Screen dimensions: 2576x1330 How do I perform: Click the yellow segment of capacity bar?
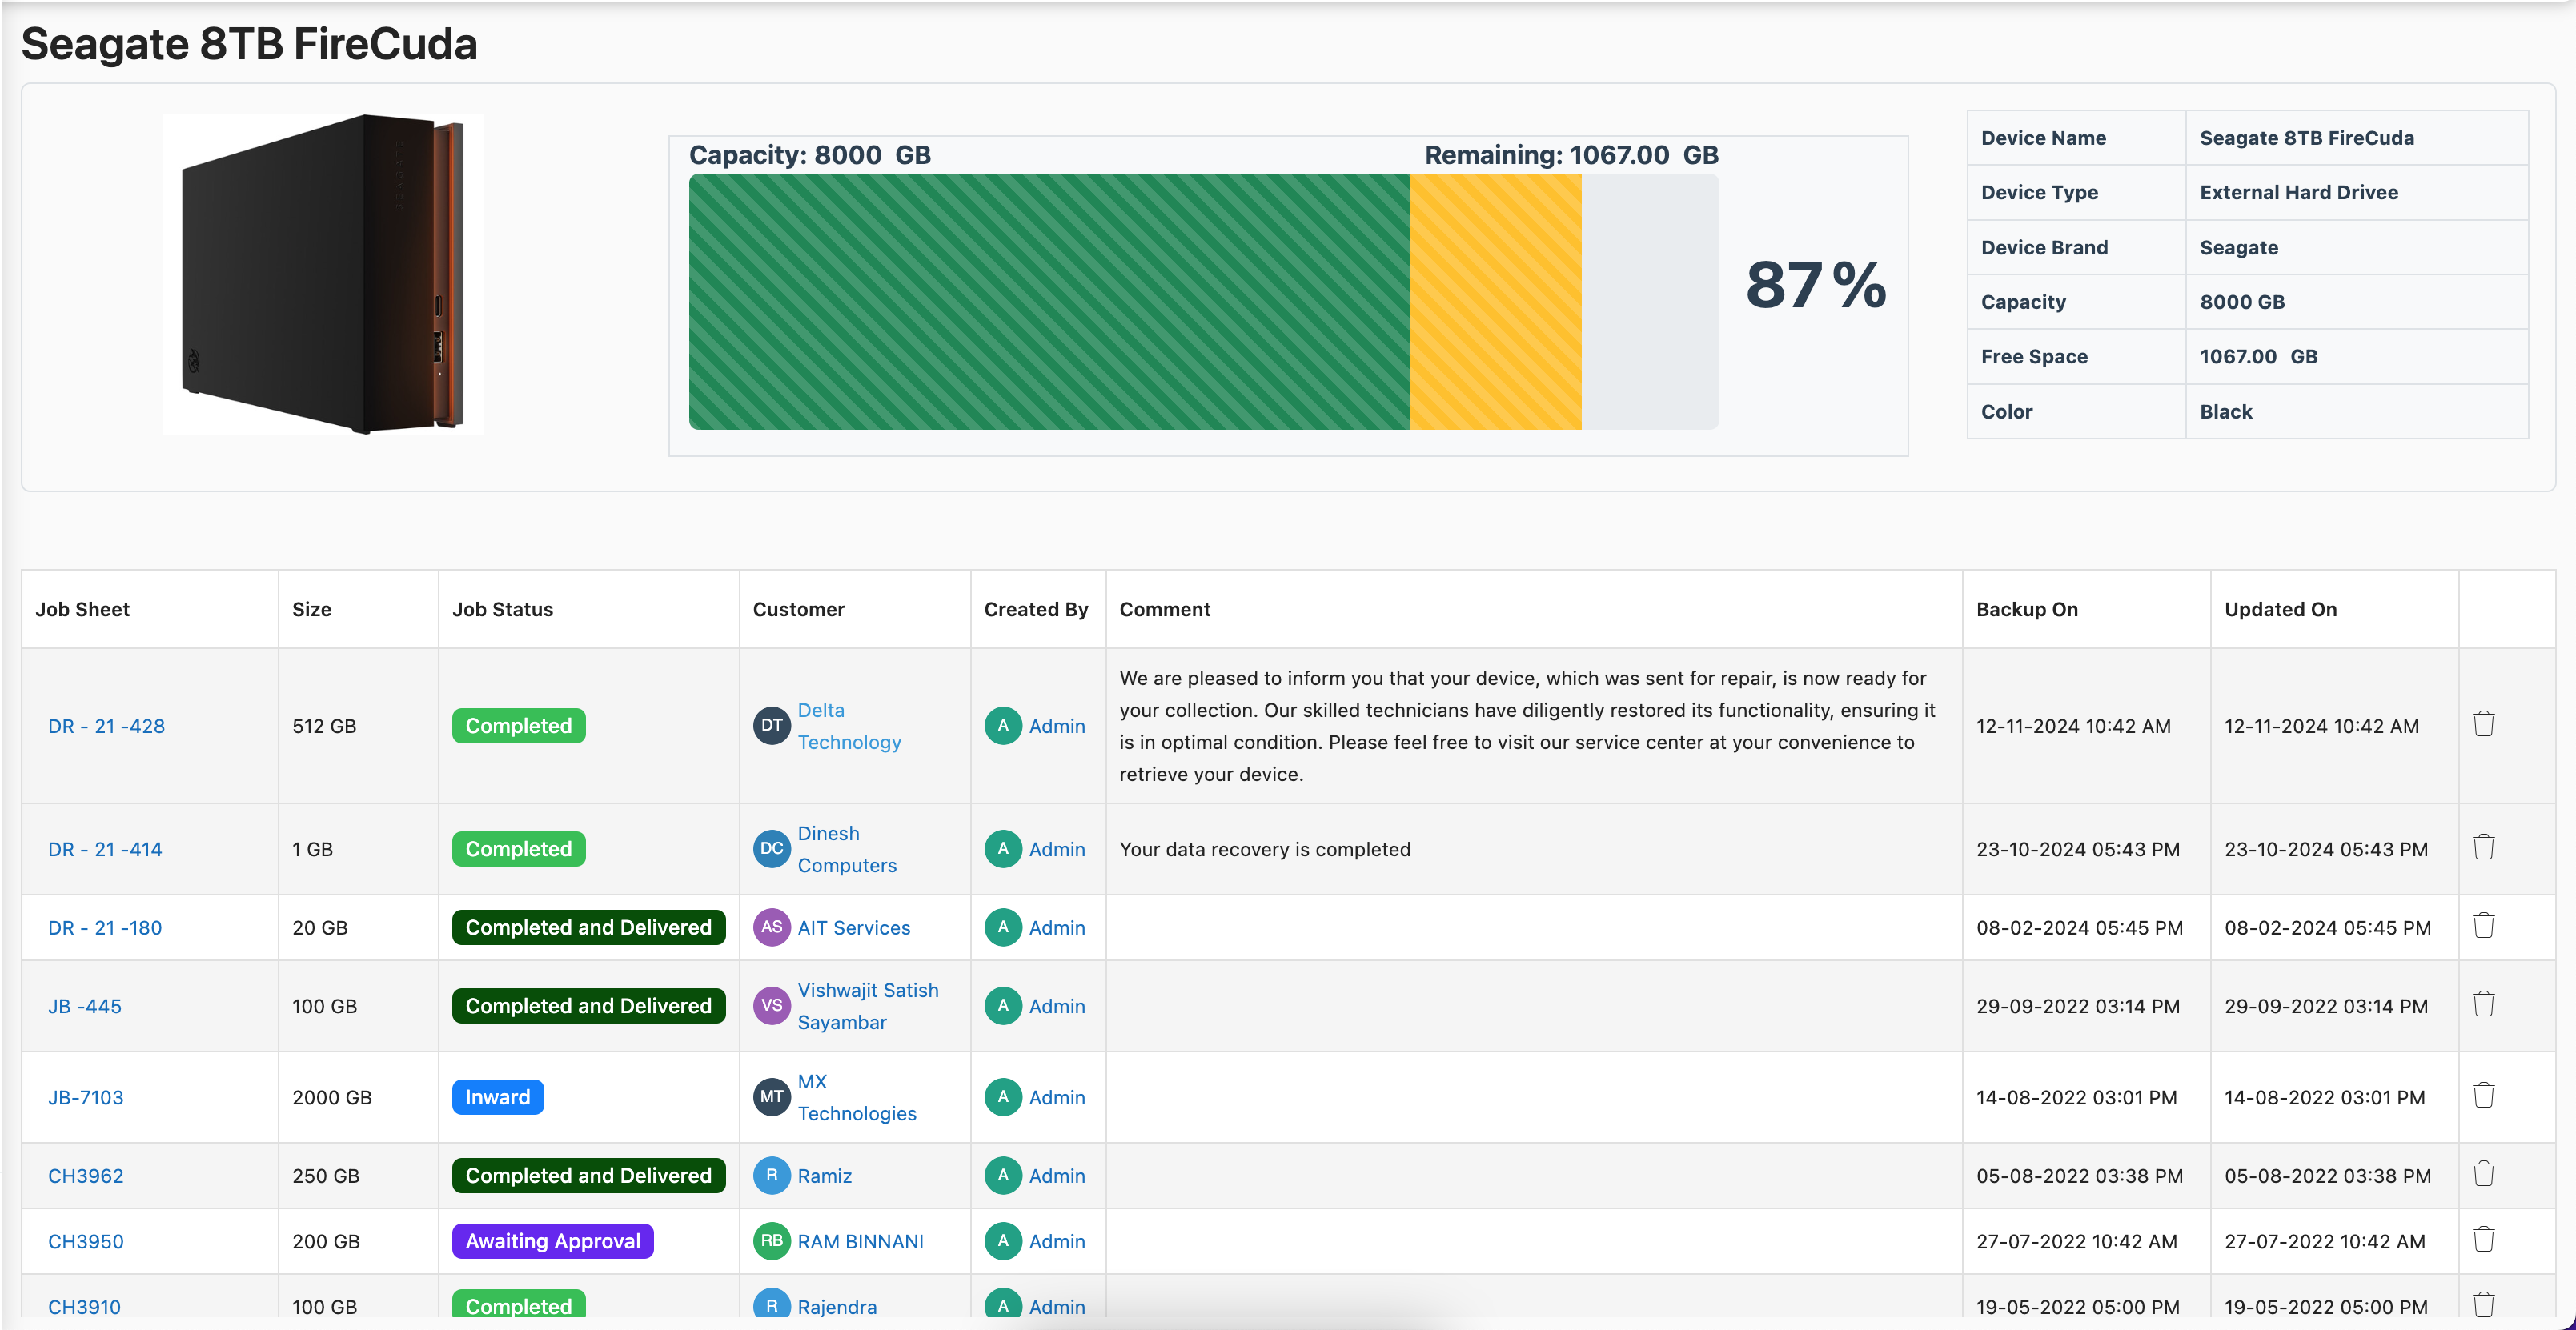(1495, 302)
